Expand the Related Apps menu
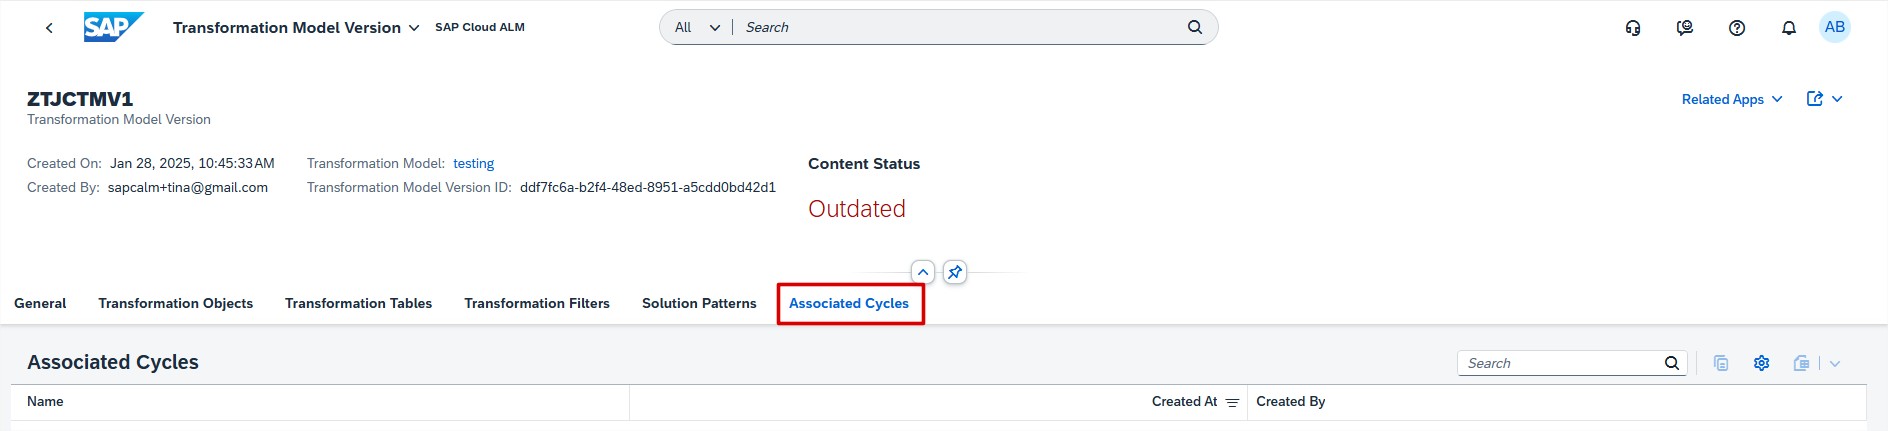 1732,99
